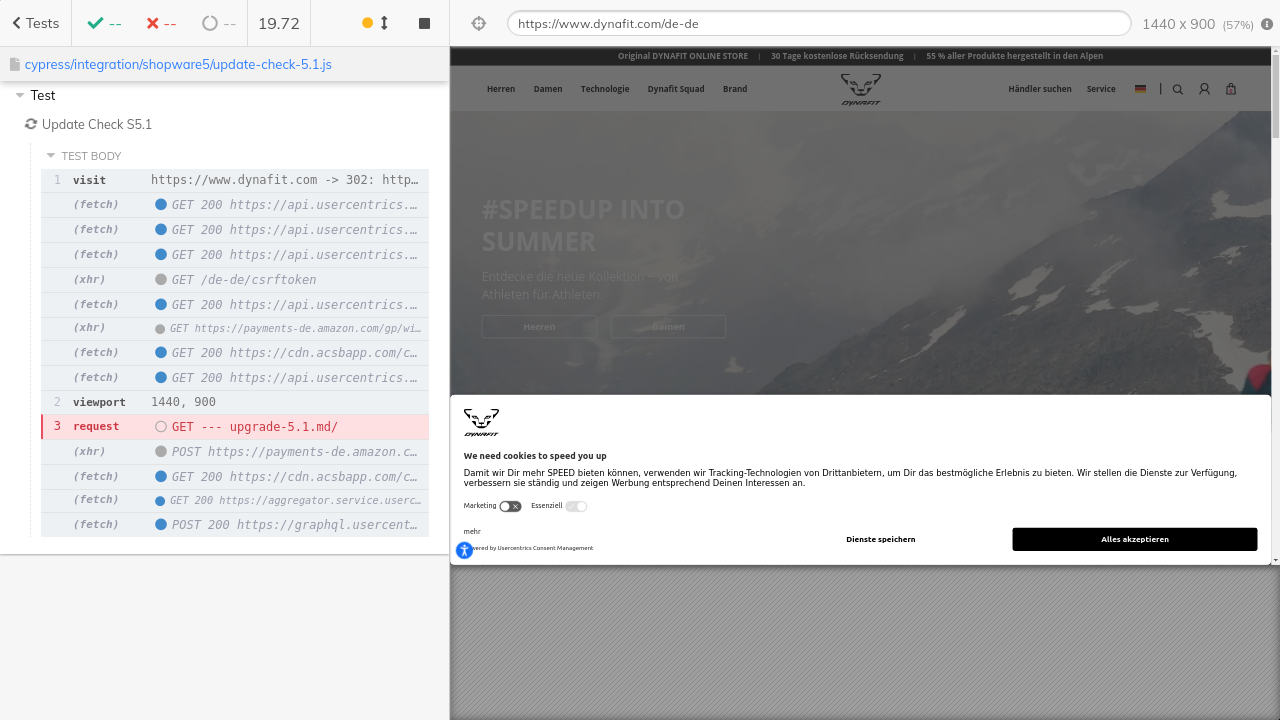Screen dimensions: 1280x720
Task: Stop the running test with the stop icon
Action: [424, 23]
